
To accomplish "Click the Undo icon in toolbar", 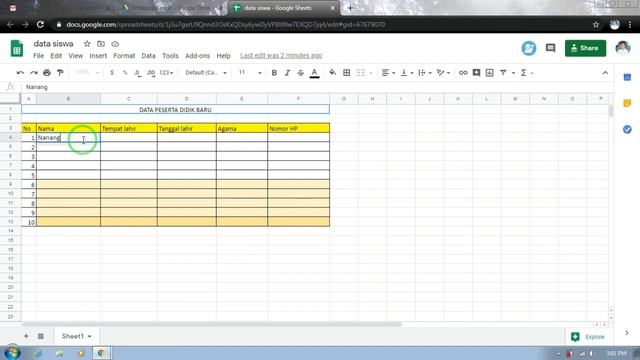I will tap(20, 73).
